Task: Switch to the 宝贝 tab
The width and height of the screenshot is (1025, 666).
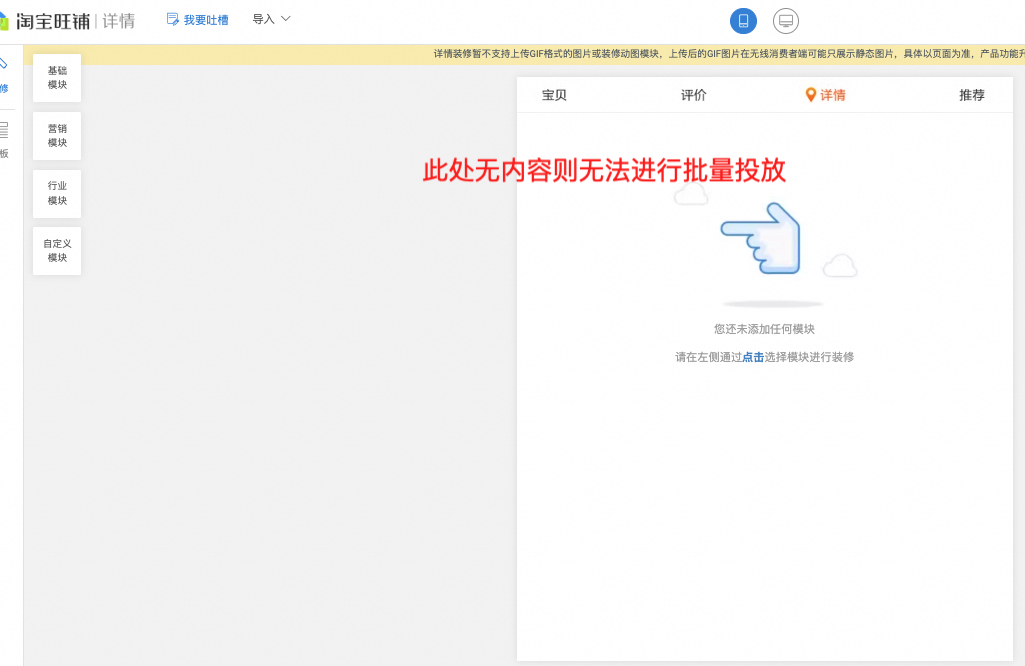Action: pos(554,95)
